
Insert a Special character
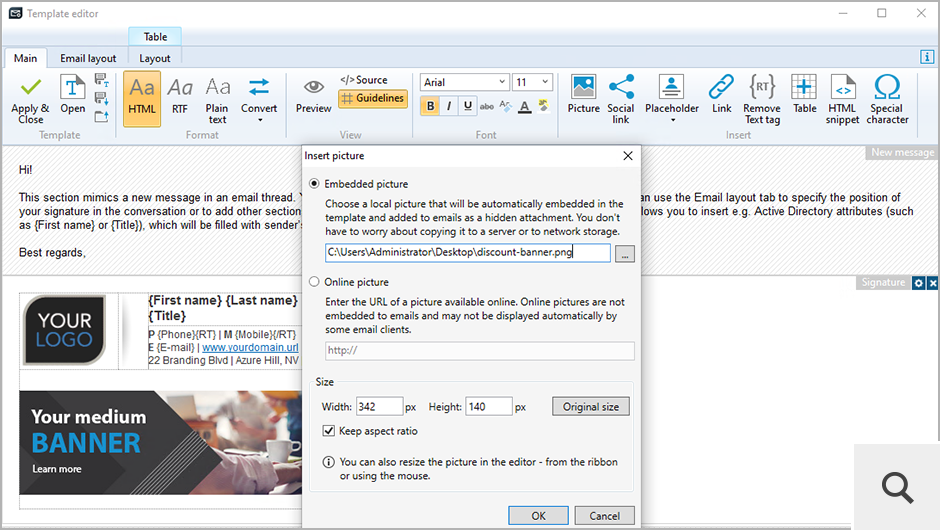tap(887, 100)
